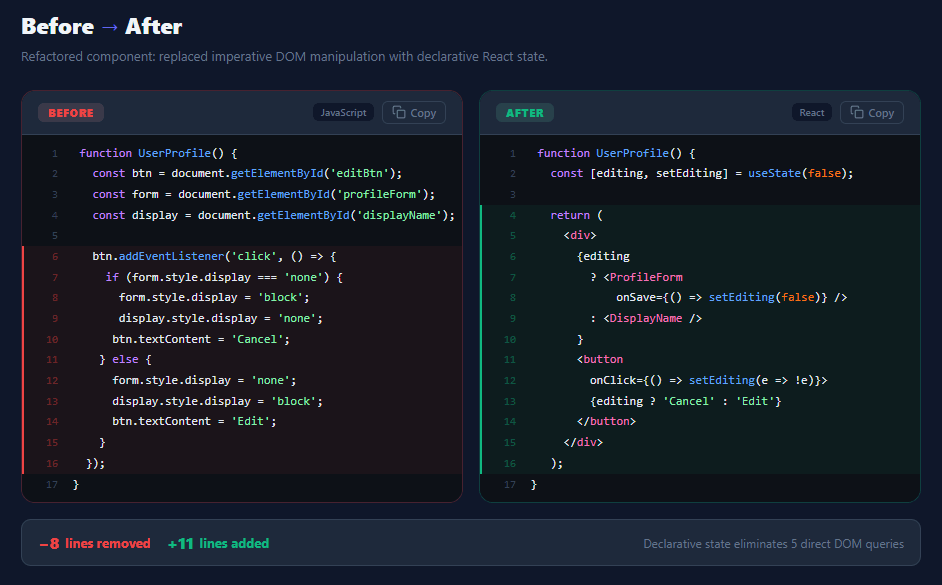Click the '} else {' line
This screenshot has width=942, height=585.
pyautogui.click(x=242, y=360)
